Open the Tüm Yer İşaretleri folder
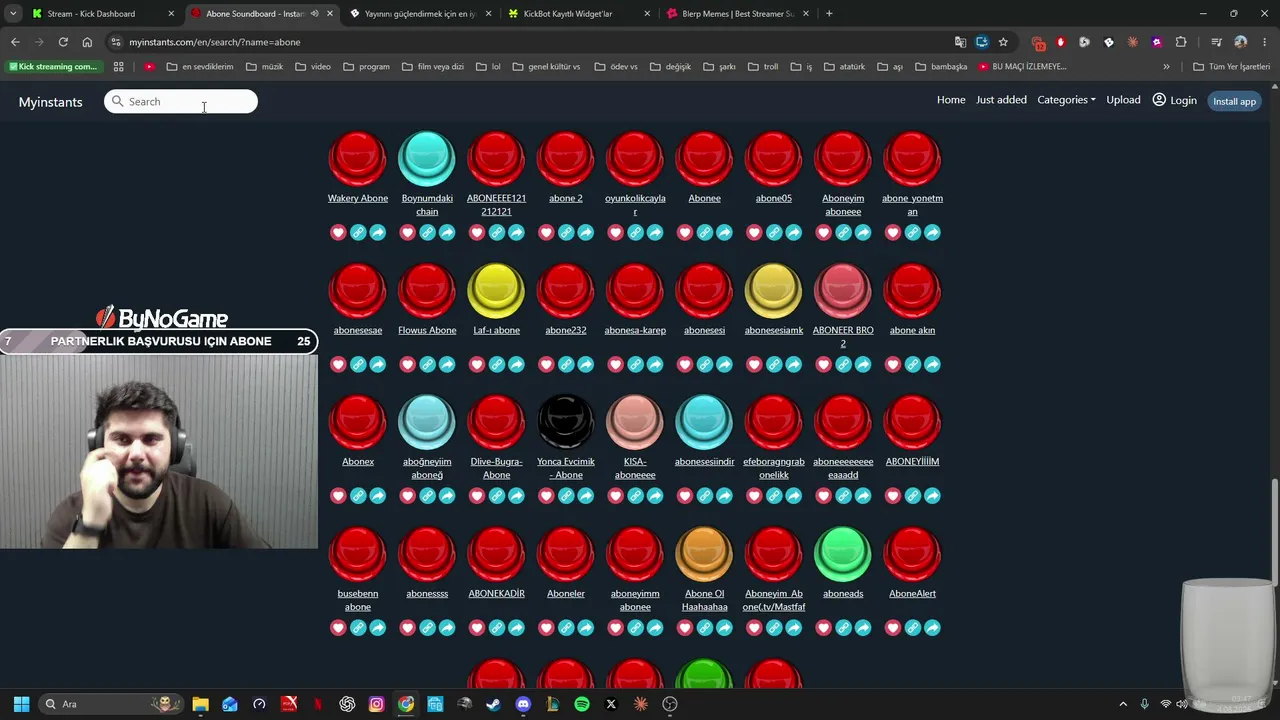The width and height of the screenshot is (1280, 720). click(x=1231, y=67)
